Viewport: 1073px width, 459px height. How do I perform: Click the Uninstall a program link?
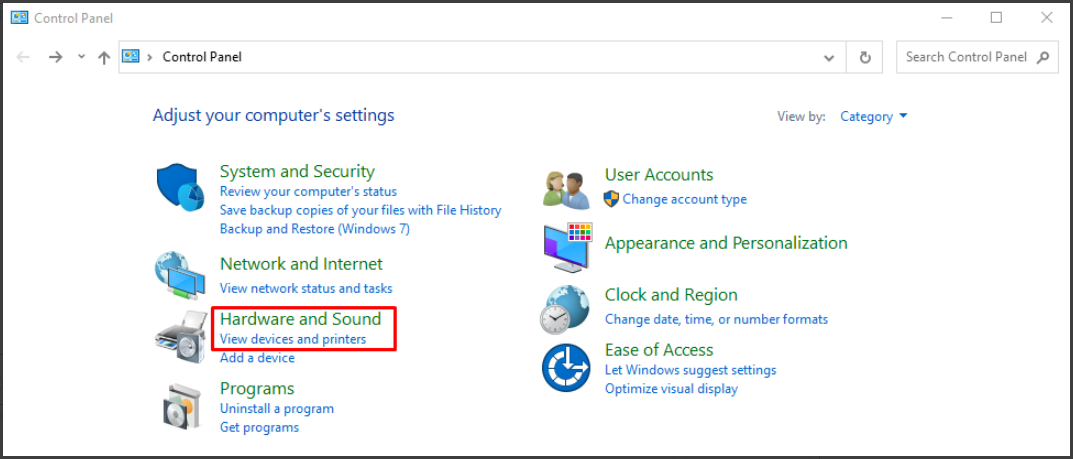[x=276, y=408]
